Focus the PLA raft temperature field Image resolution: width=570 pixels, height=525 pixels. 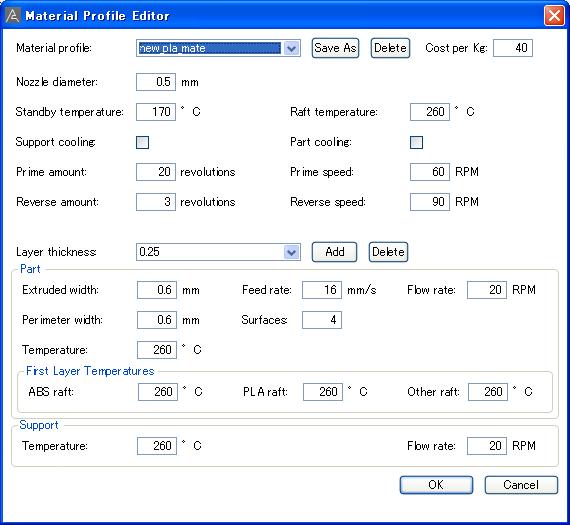point(323,392)
